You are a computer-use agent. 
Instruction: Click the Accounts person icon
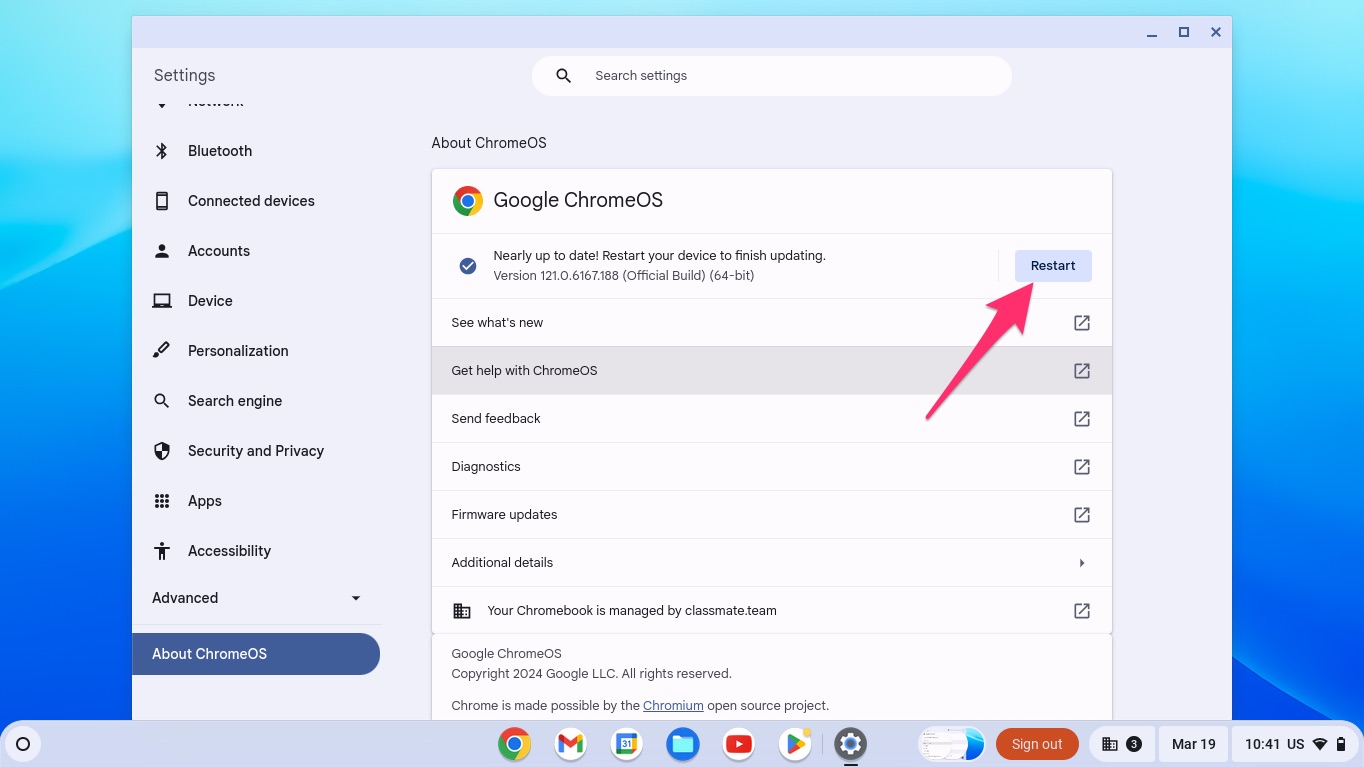pos(162,251)
